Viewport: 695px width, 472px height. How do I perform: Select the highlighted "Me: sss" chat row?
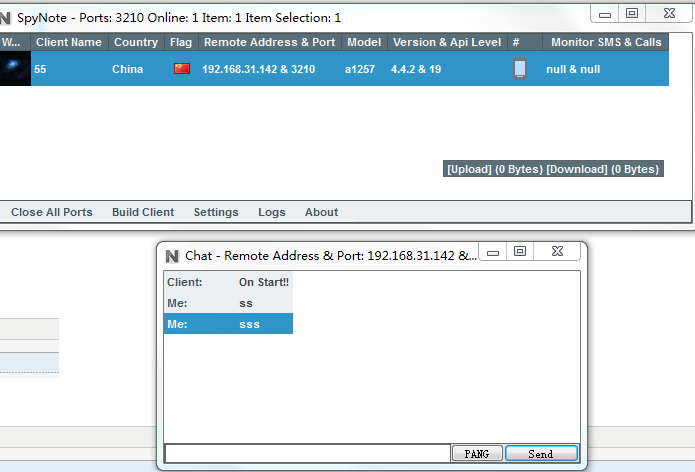(x=228, y=324)
